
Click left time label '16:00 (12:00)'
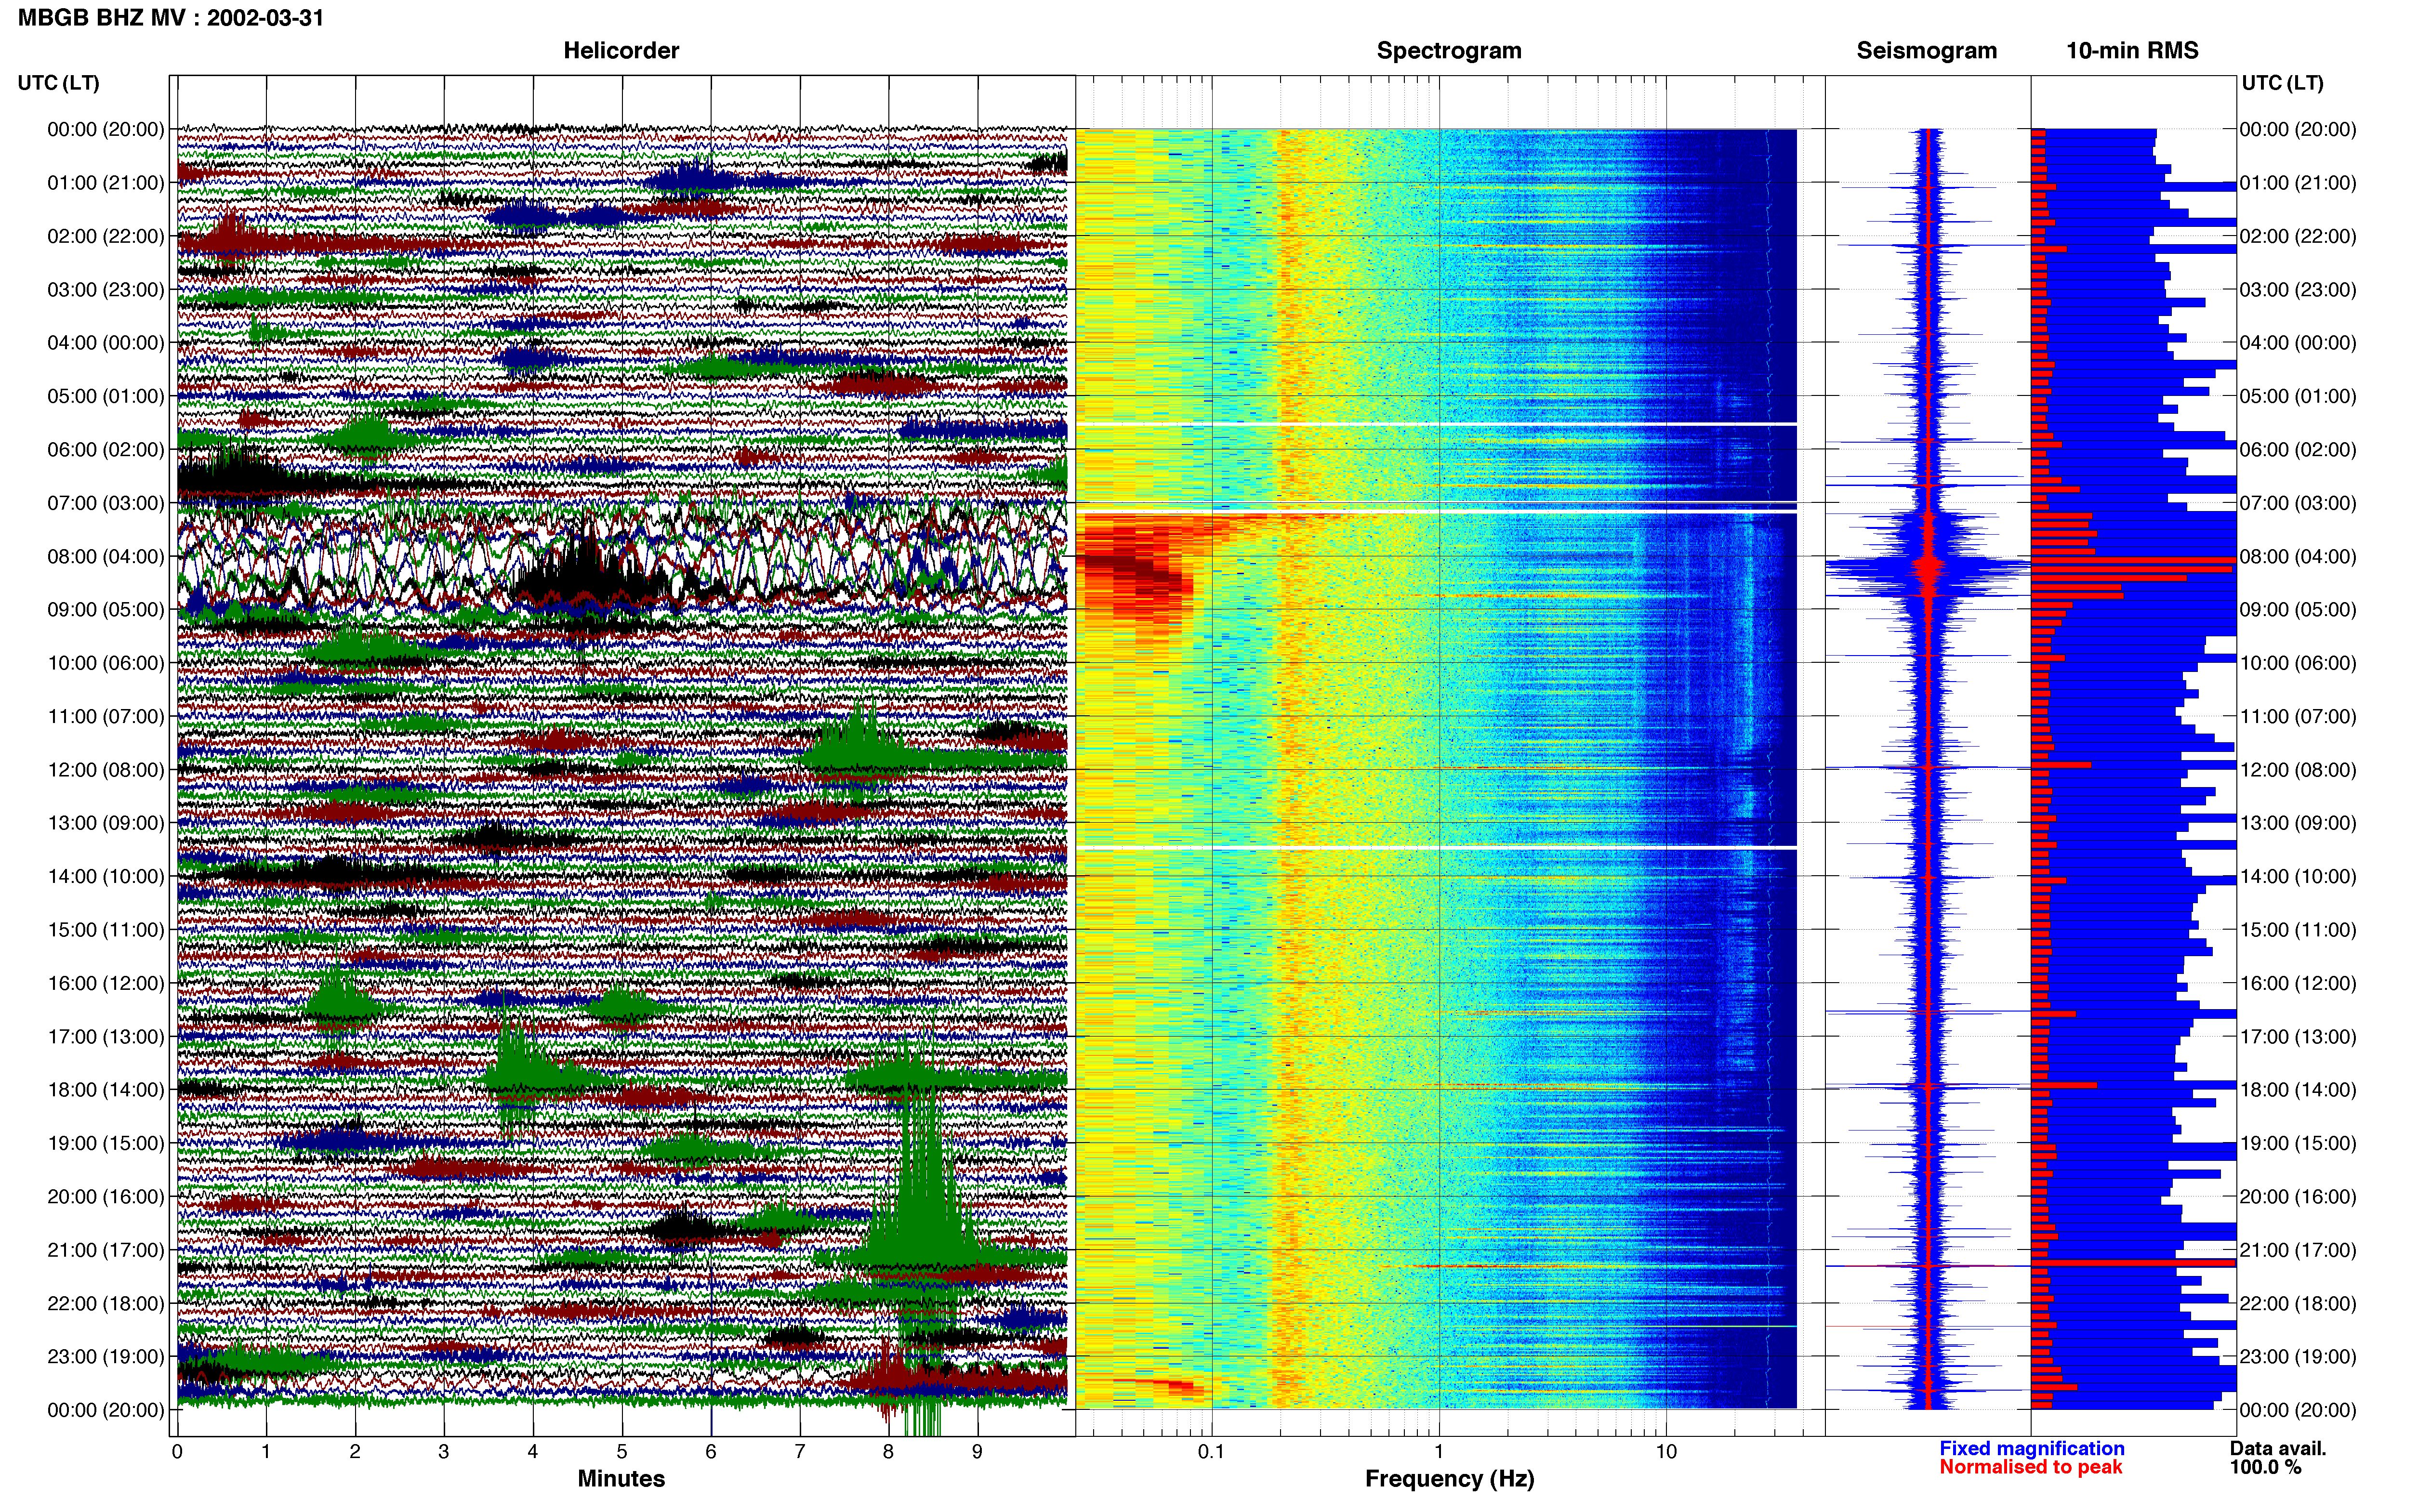[x=106, y=983]
